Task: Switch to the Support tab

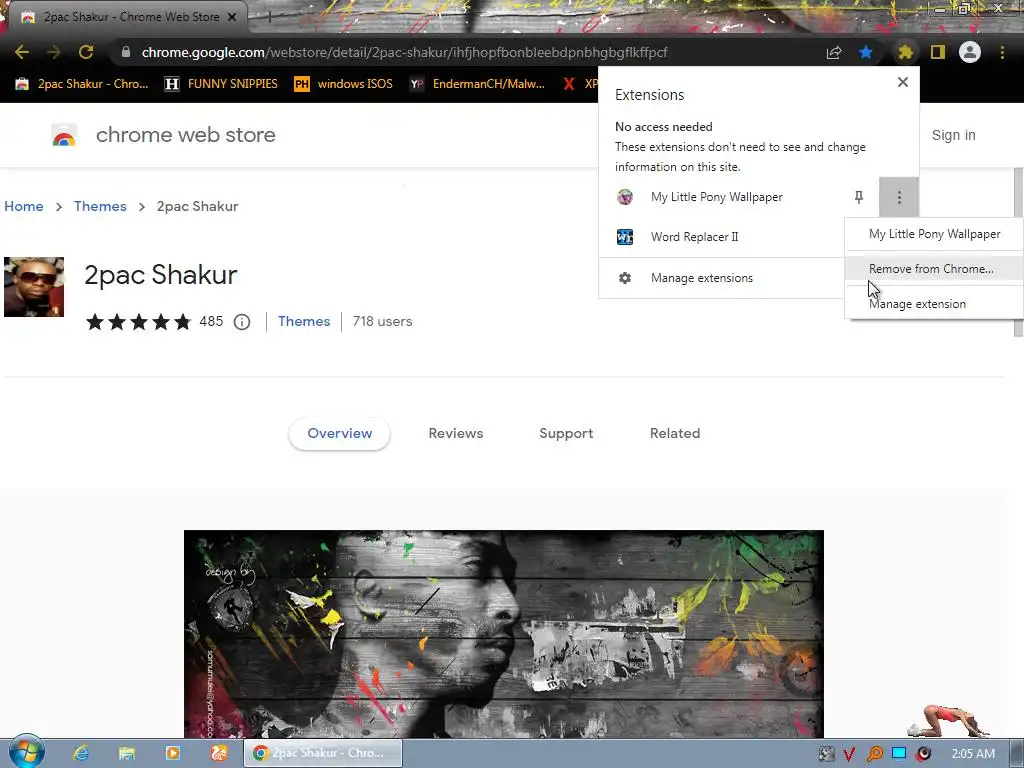Action: click(x=566, y=434)
